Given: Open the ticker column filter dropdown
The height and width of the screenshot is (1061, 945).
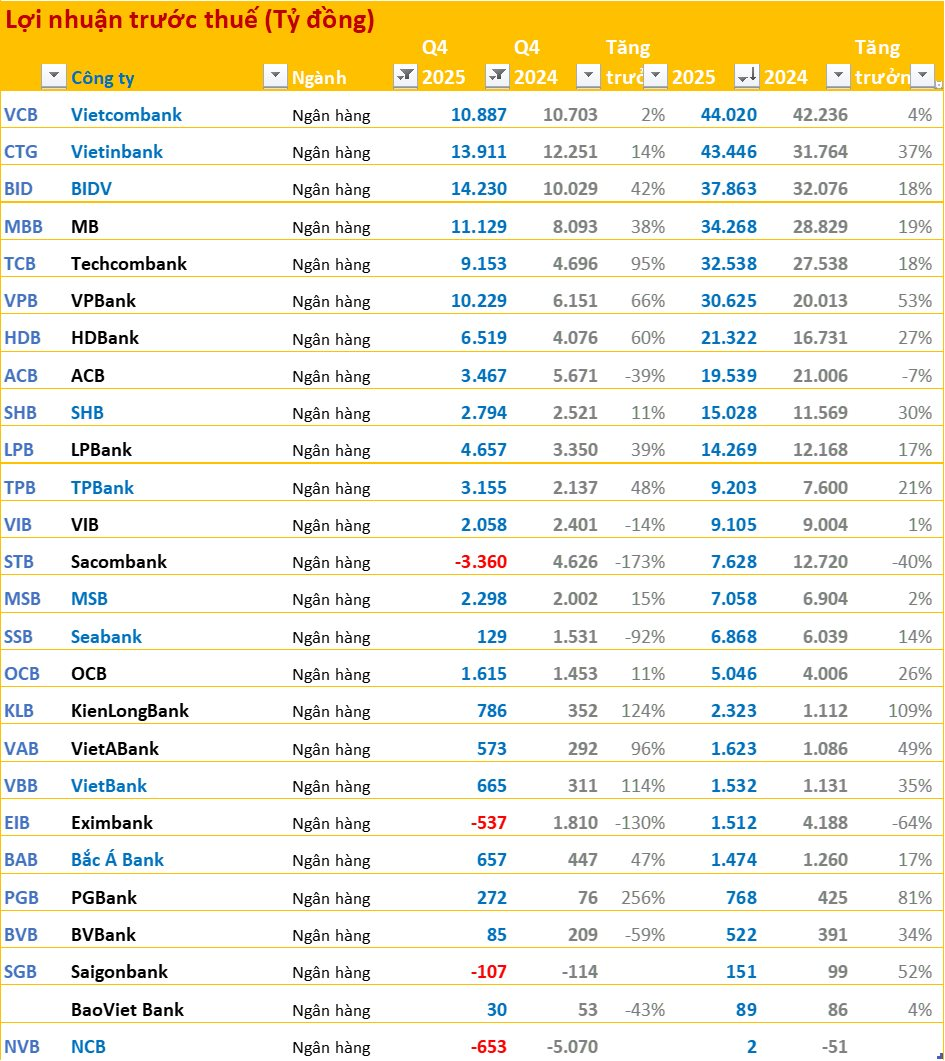Looking at the screenshot, I should click(x=53, y=77).
